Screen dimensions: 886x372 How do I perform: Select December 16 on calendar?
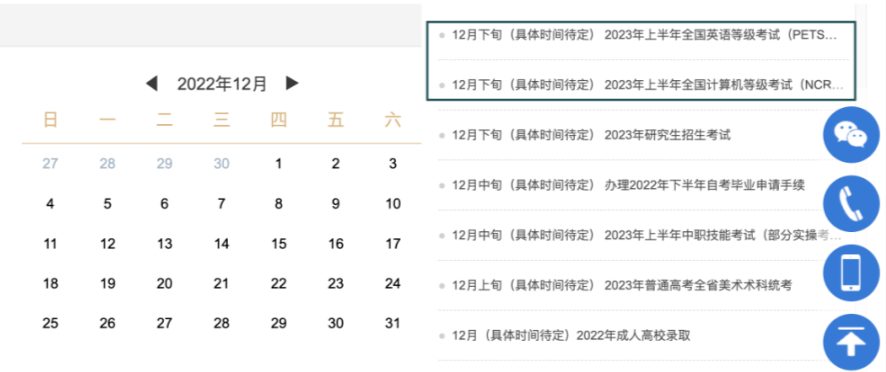[x=336, y=244]
